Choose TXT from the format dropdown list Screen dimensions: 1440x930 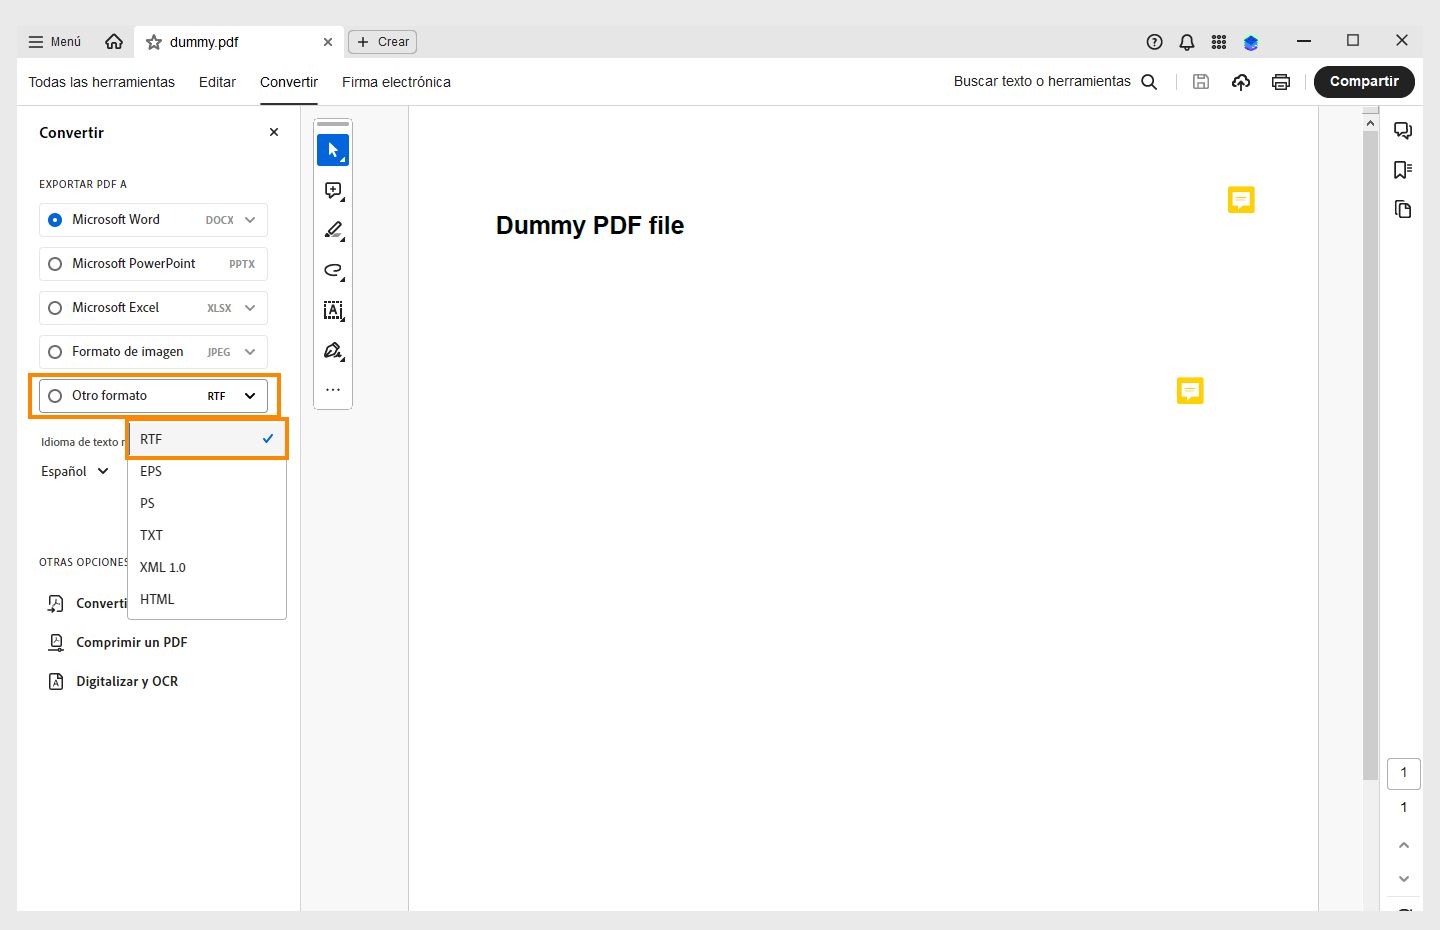(x=151, y=535)
